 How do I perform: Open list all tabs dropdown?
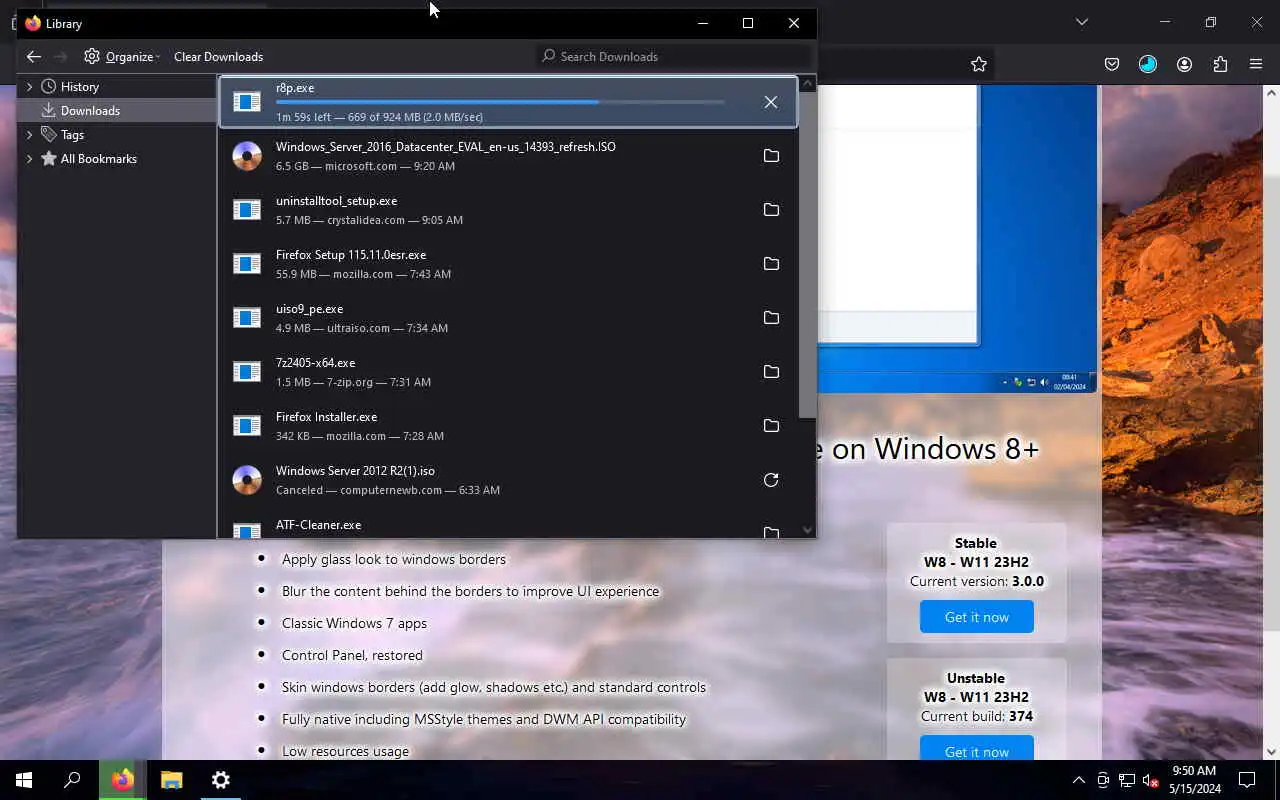(x=1082, y=22)
